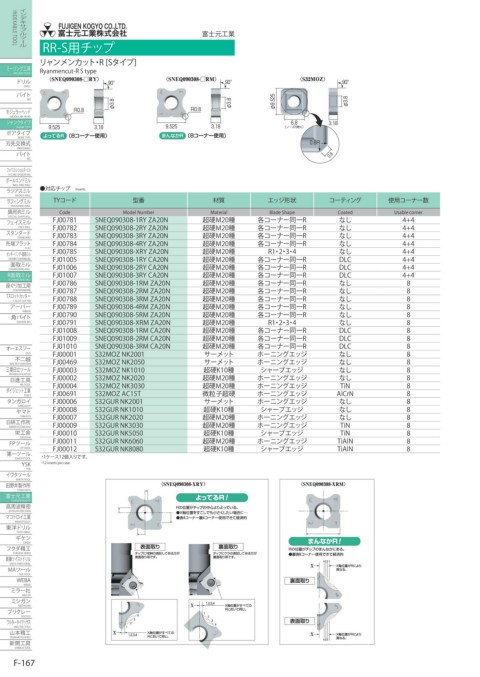The width and height of the screenshot is (480, 677).
Task: Click the 型番 column header
Action: 139,200
